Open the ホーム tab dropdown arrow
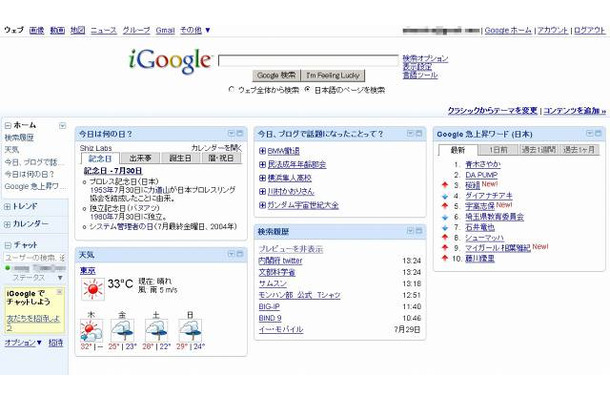 coord(62,126)
